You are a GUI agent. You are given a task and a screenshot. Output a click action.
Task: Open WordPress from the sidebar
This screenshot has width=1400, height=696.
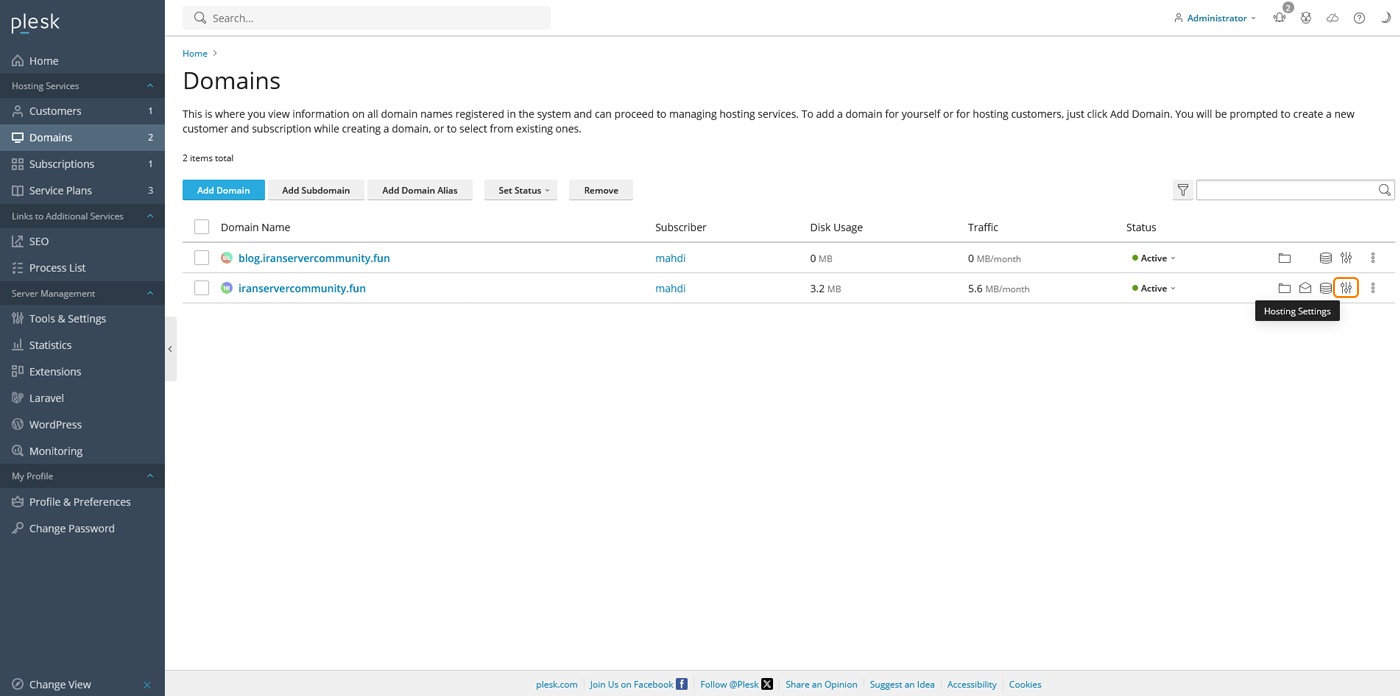click(x=55, y=424)
